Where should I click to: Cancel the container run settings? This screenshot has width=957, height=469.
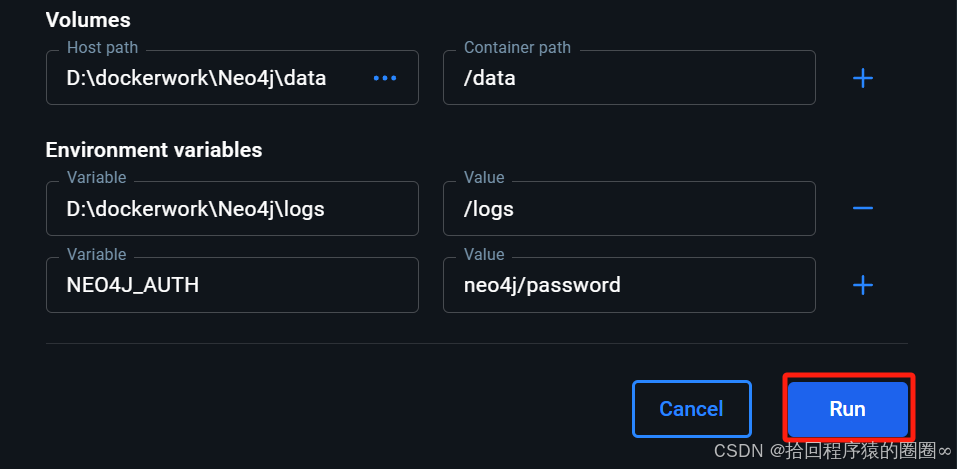(691, 409)
